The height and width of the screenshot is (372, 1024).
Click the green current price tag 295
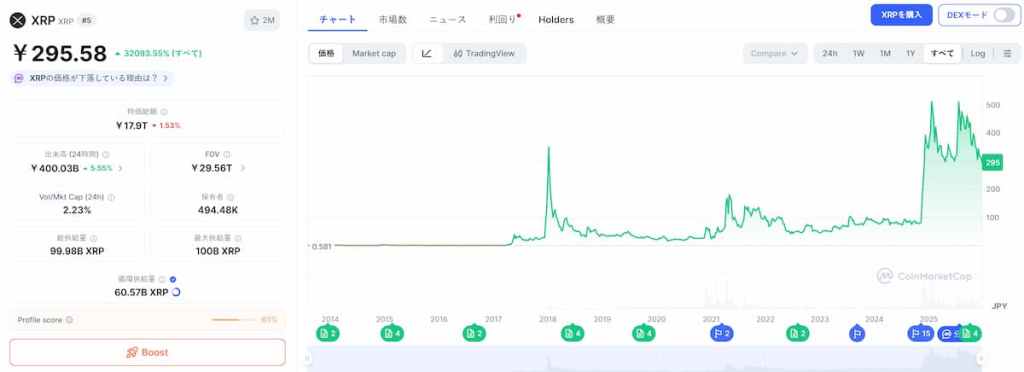993,163
